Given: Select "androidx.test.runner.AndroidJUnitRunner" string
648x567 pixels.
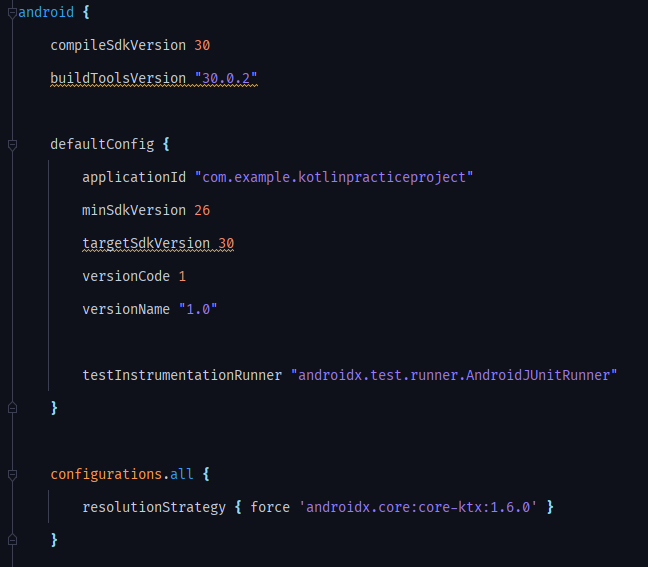Looking at the screenshot, I should [454, 375].
